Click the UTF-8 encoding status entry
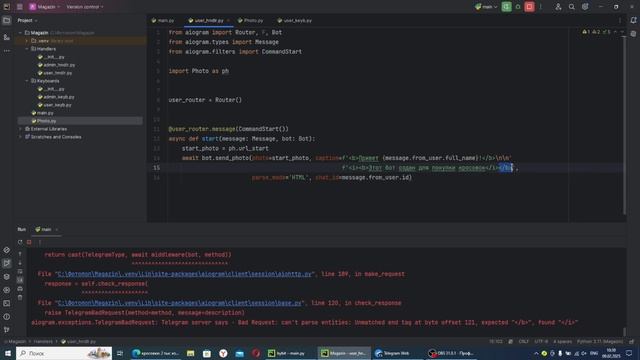 click(541, 341)
